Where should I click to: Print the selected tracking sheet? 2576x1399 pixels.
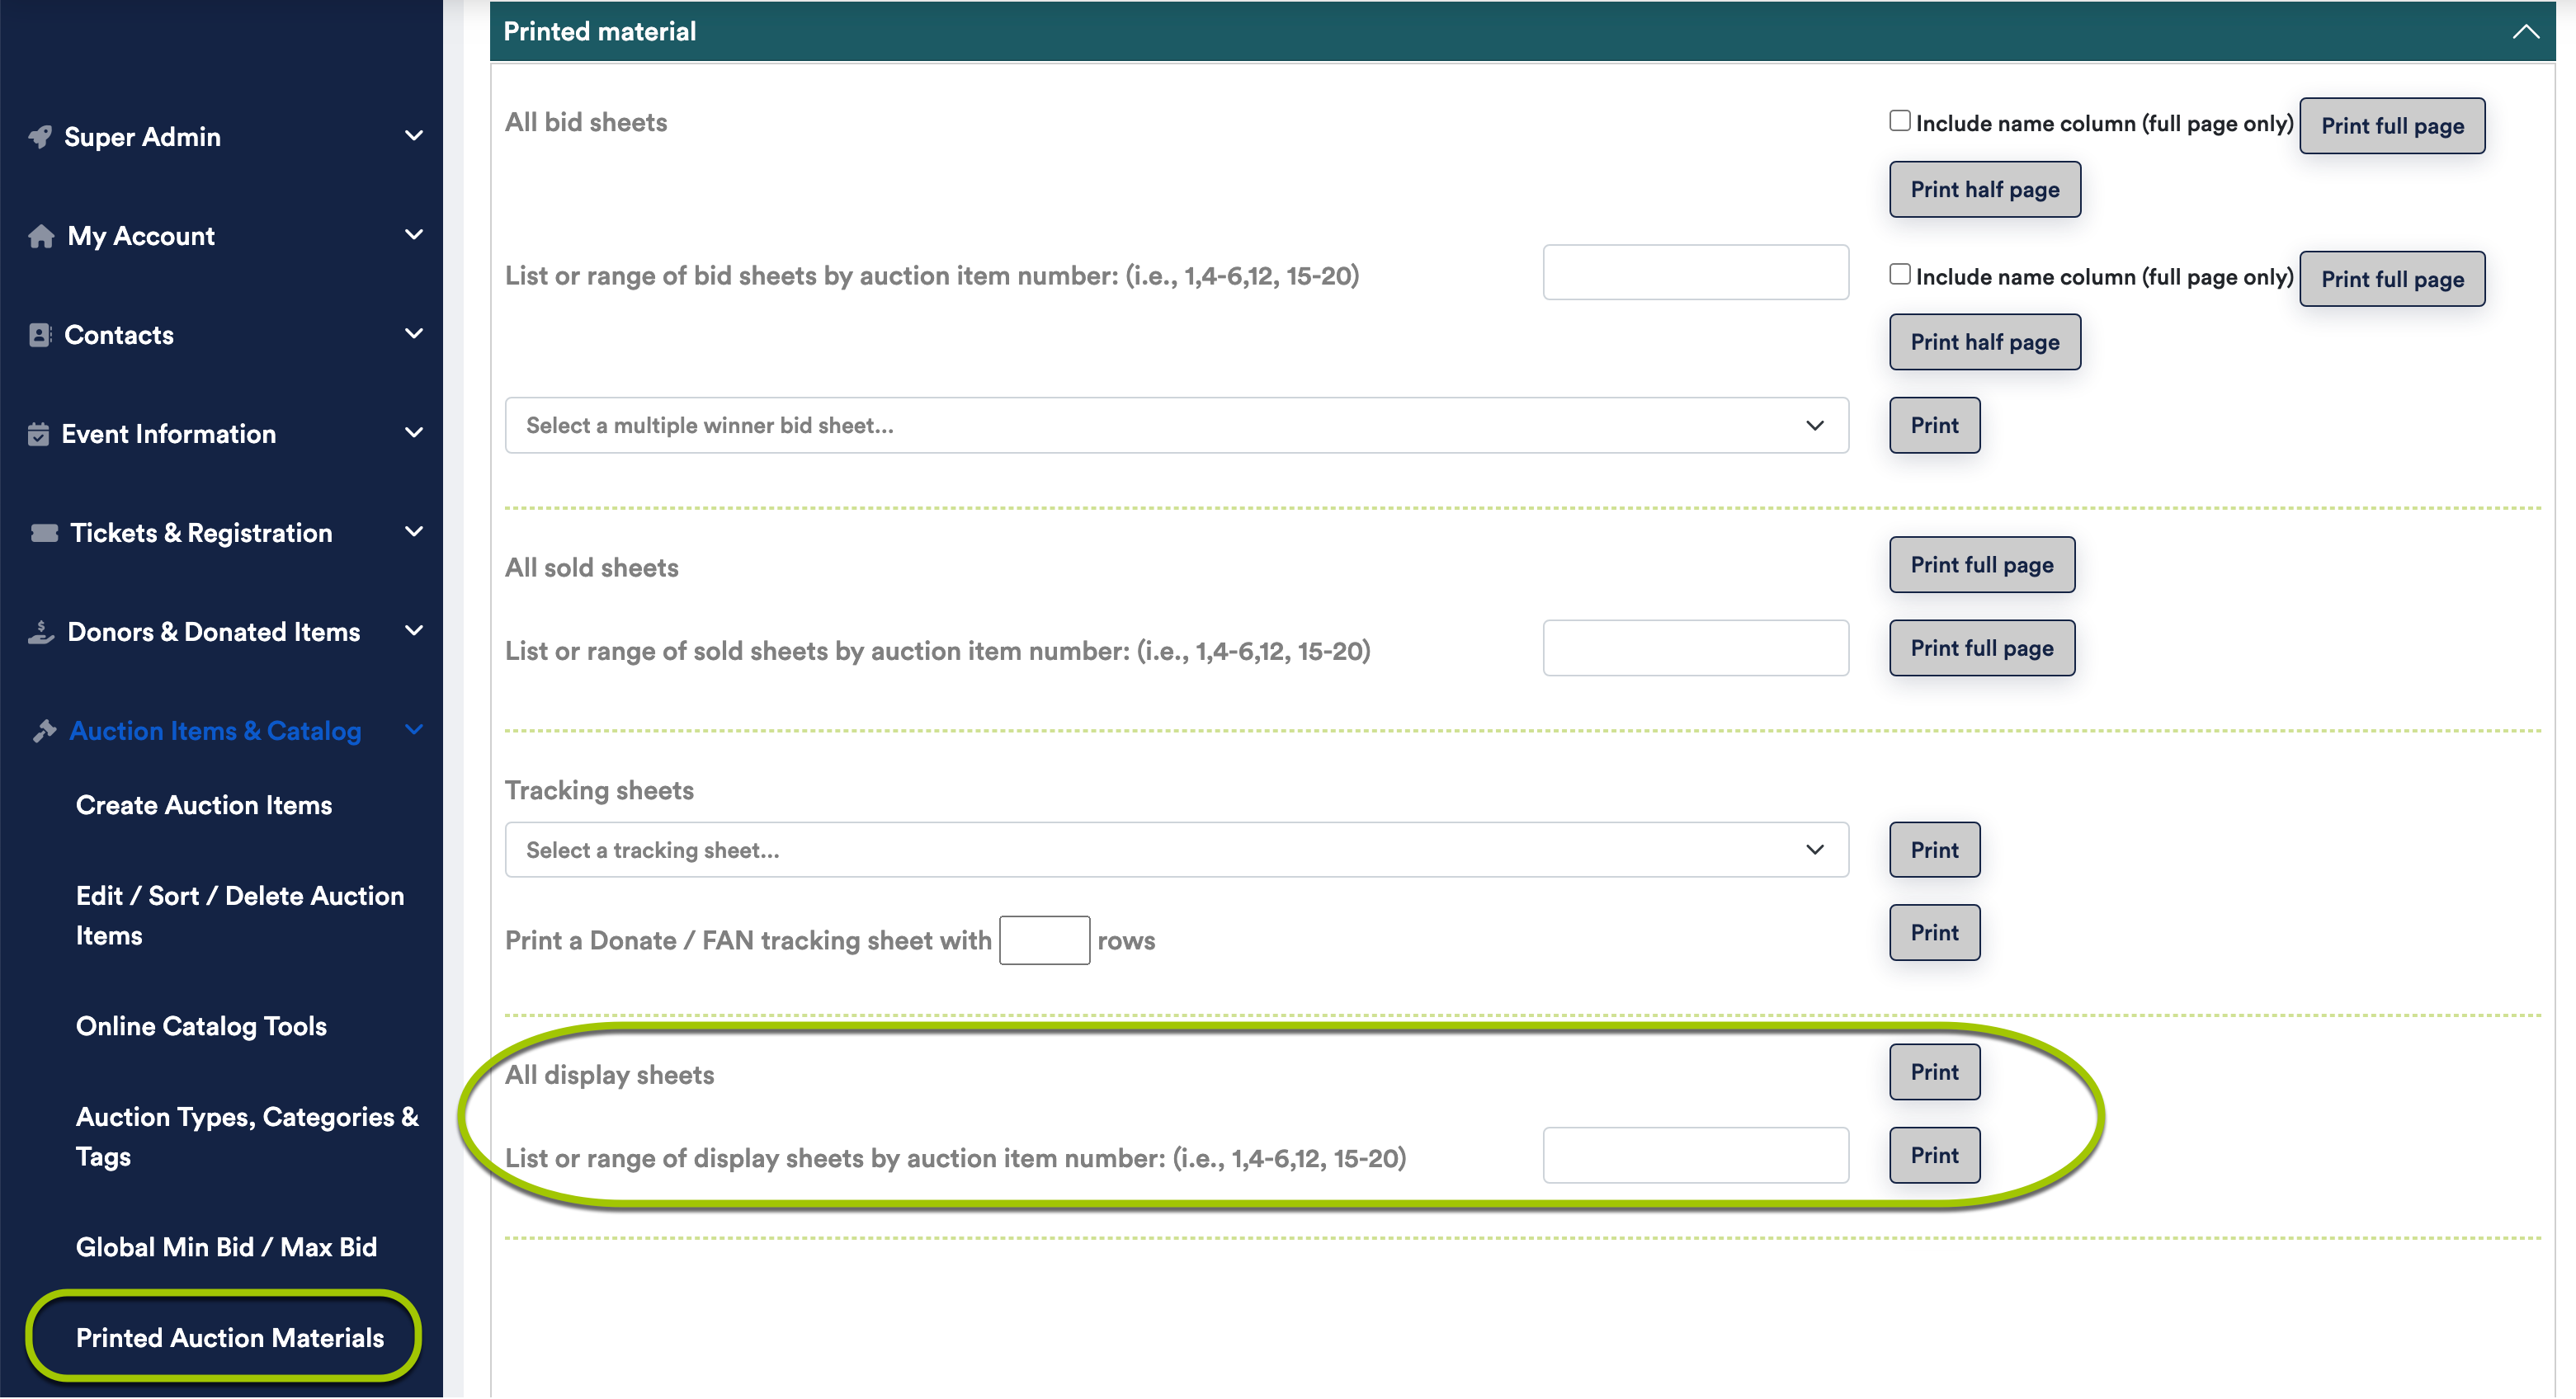click(x=1934, y=850)
